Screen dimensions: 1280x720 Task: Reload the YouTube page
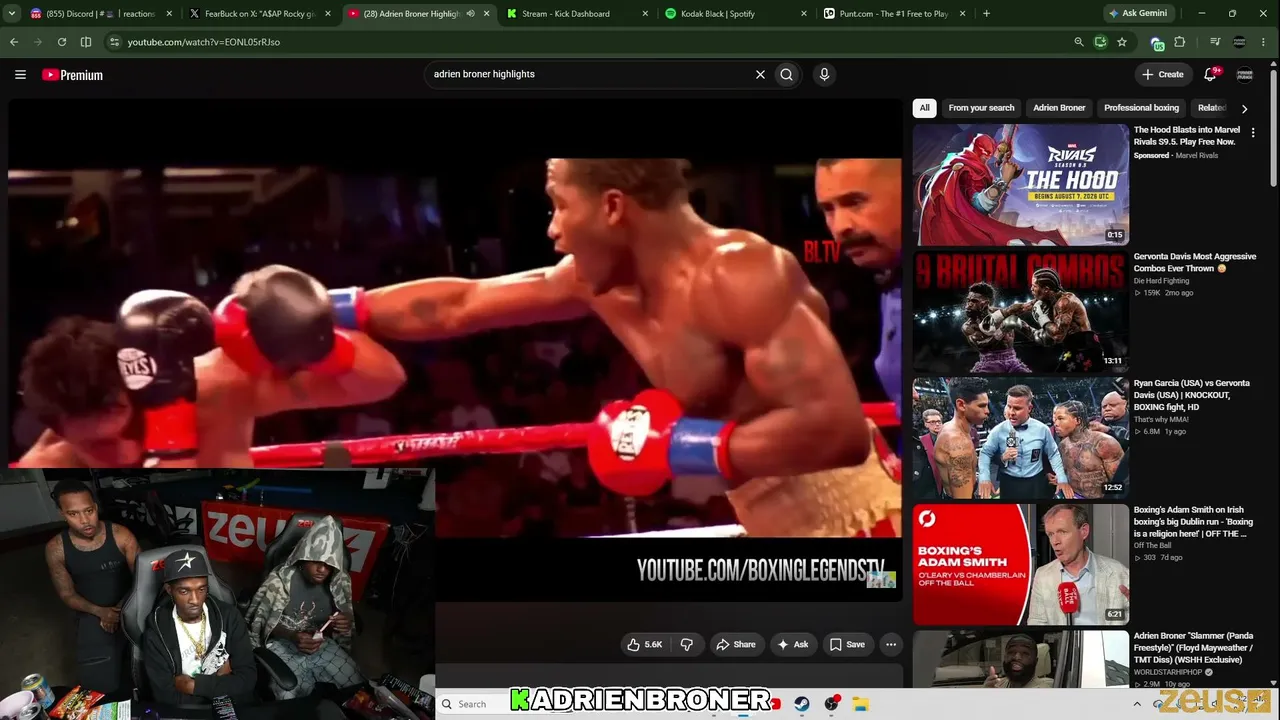(62, 42)
